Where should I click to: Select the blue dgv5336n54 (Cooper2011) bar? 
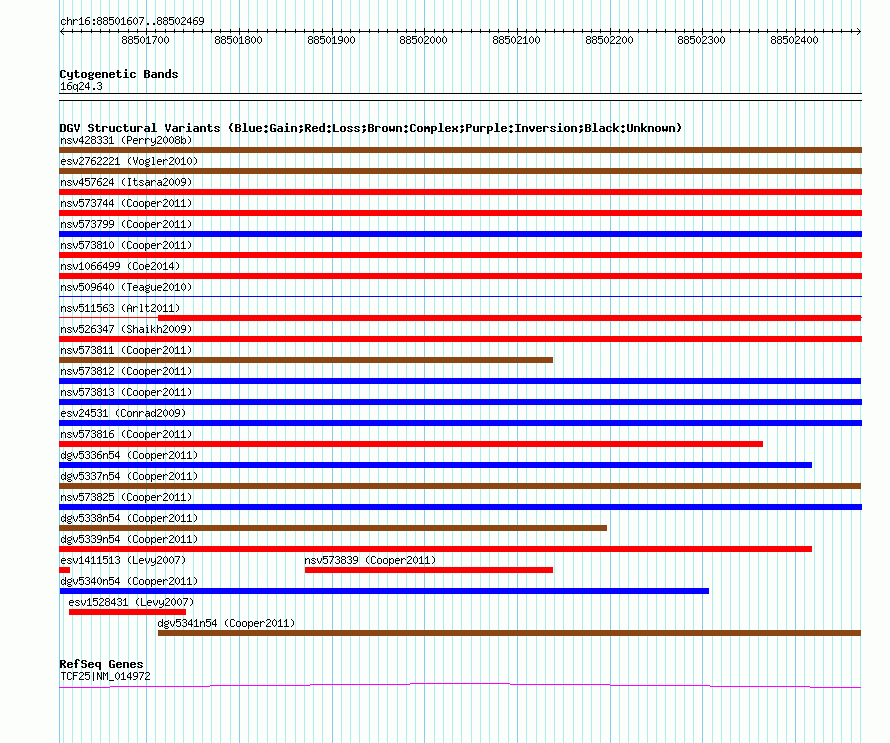(435, 465)
